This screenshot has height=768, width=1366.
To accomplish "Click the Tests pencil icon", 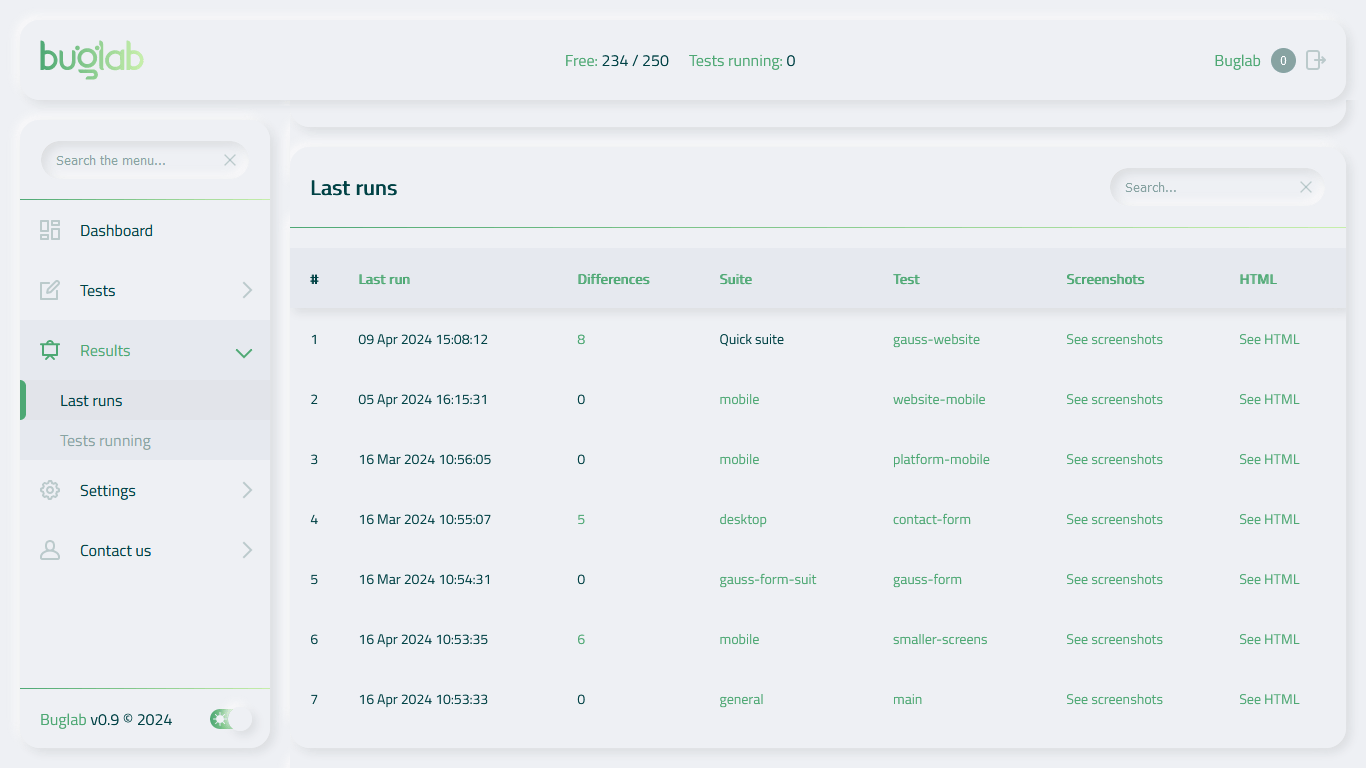I will 50,290.
